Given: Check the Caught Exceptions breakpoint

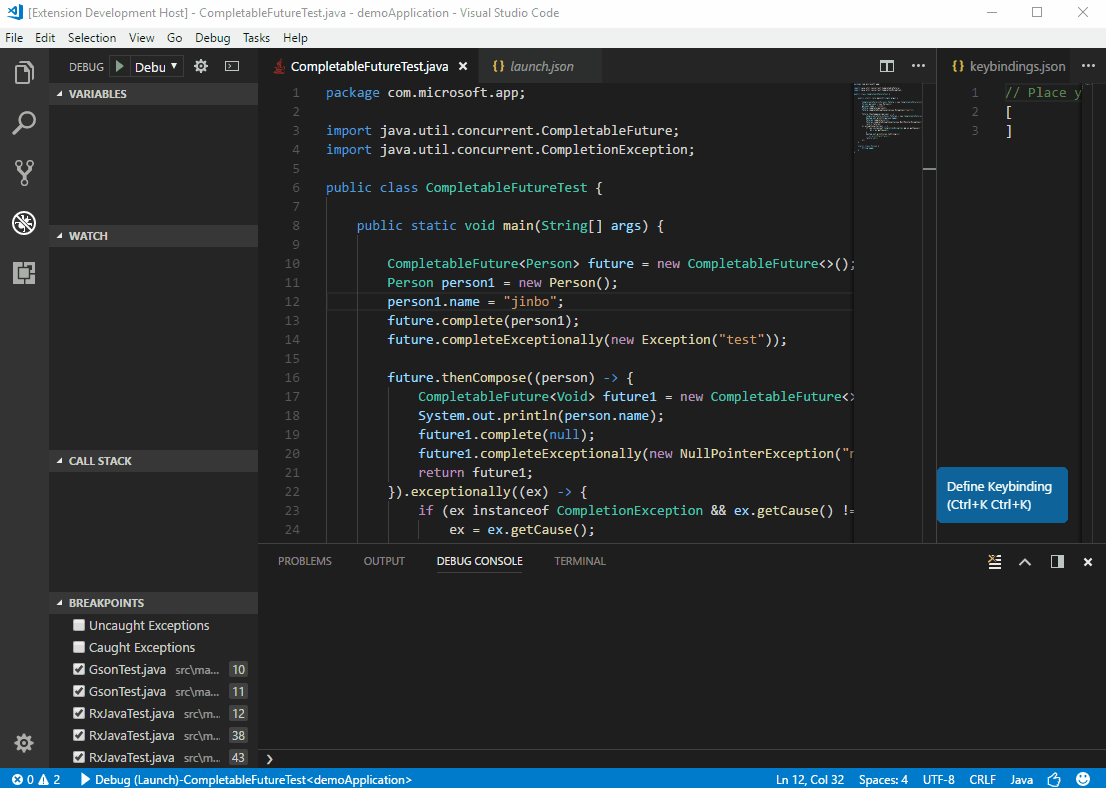Looking at the screenshot, I should tap(78, 647).
